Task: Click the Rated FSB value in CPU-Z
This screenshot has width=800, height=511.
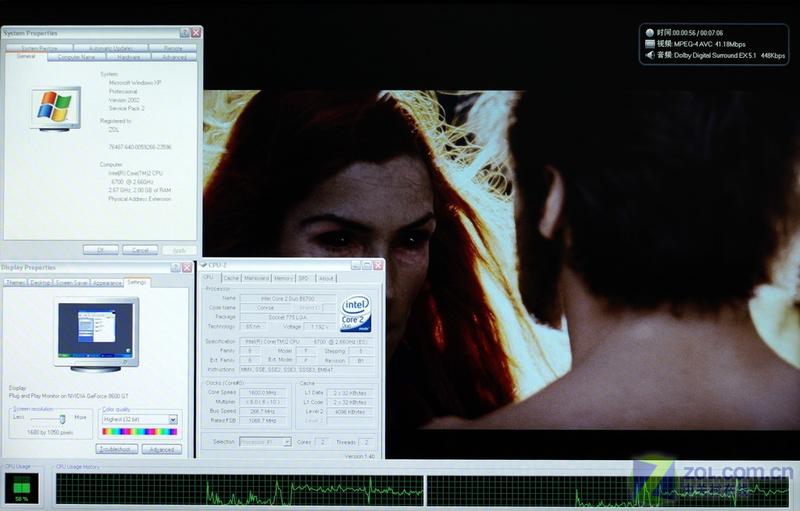Action: tap(262, 421)
